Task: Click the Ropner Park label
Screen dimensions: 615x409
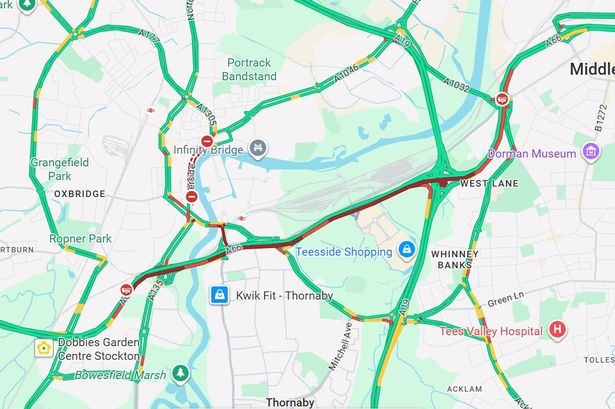Action: [80, 238]
